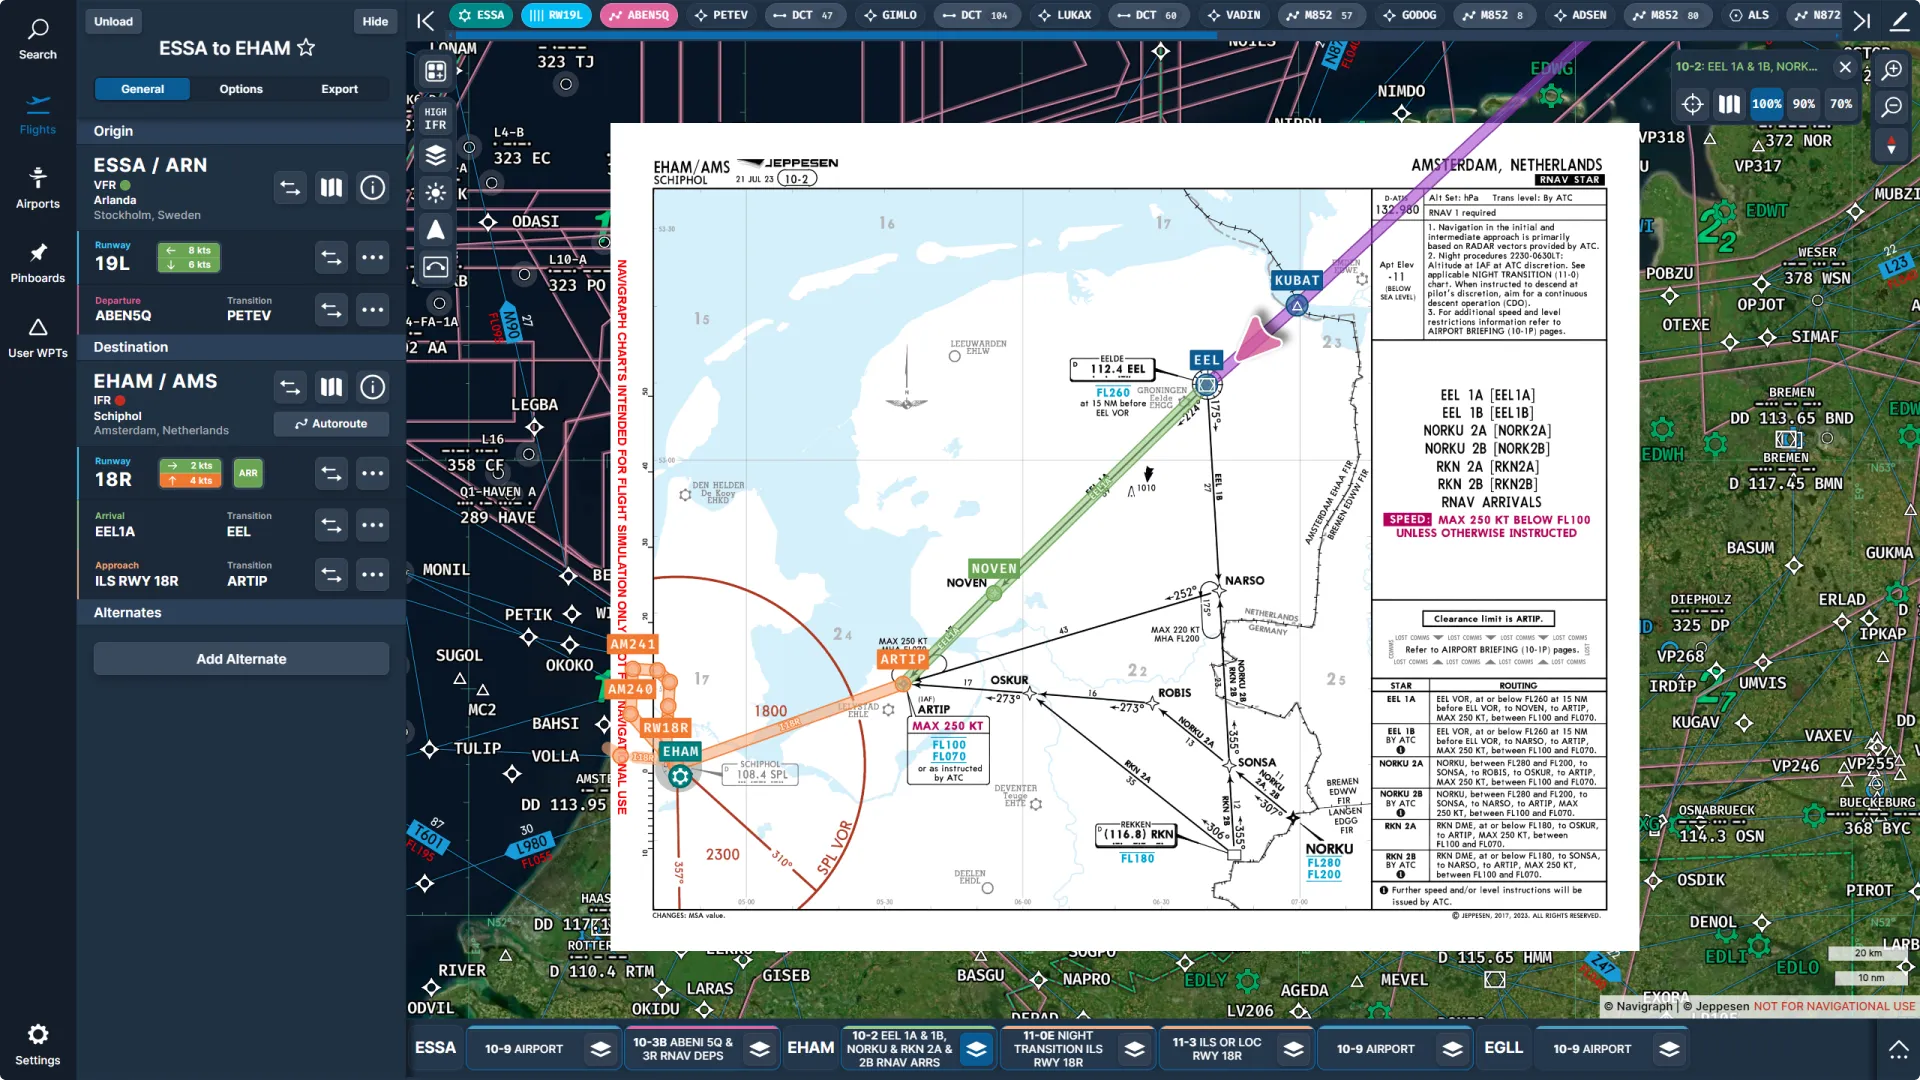Change arrival EEL1A with the swap icon
This screenshot has height=1080, width=1920.
coord(331,524)
